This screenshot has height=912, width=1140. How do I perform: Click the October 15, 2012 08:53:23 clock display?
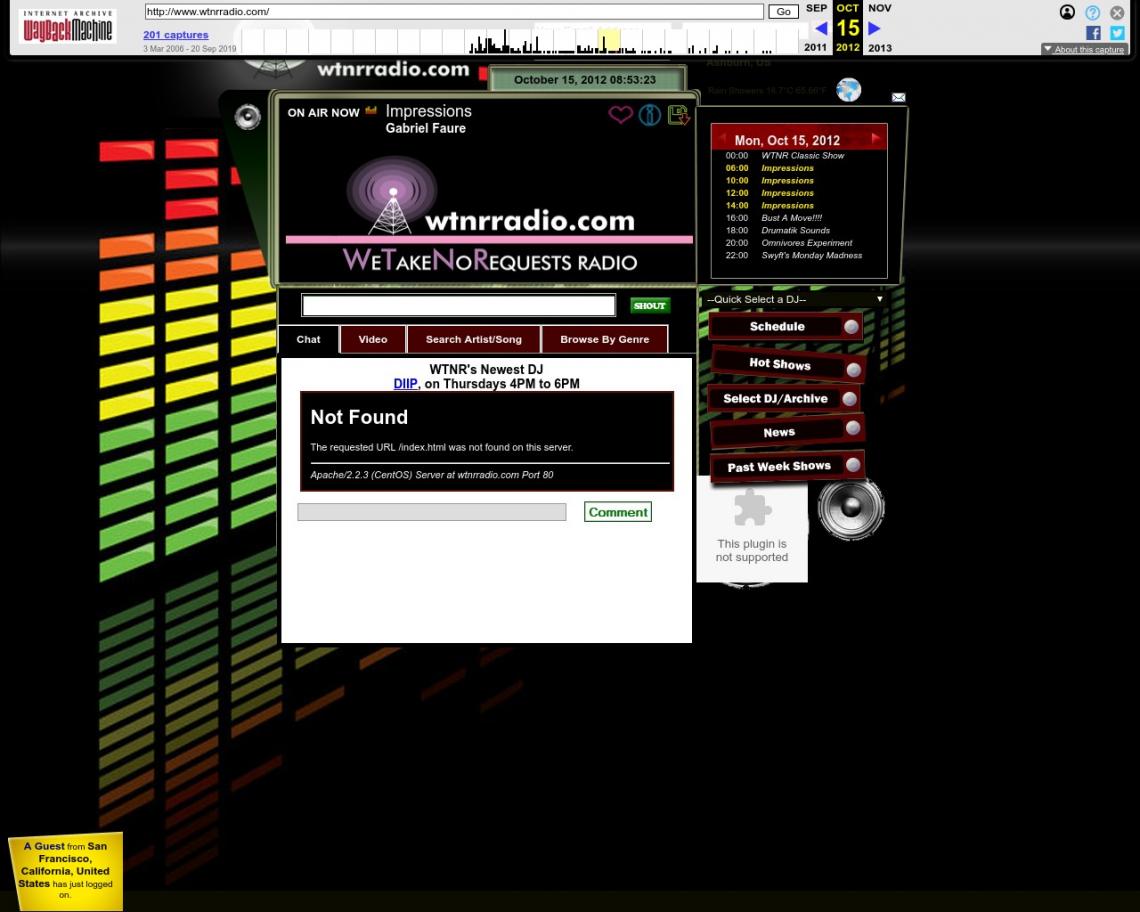point(585,80)
